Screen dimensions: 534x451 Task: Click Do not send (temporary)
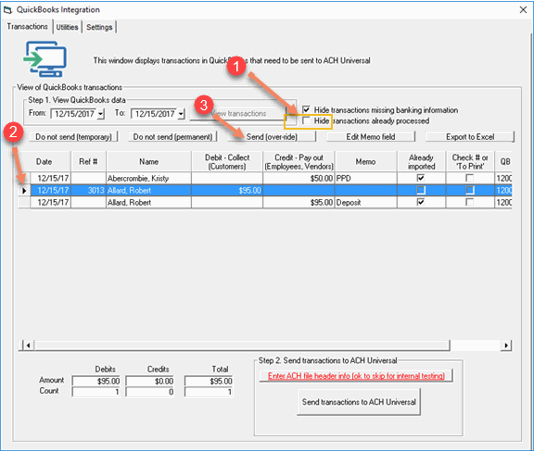point(74,137)
